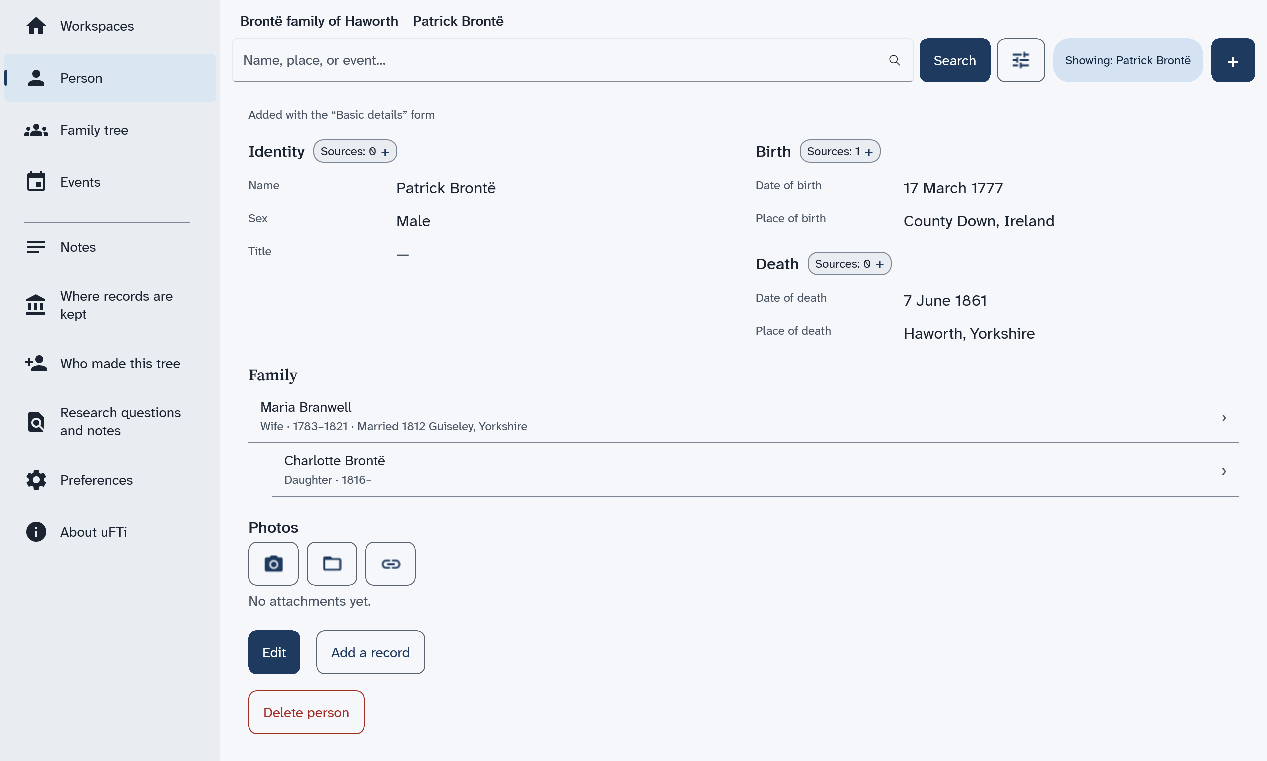1267x761 pixels.
Task: Click the add-person icon for tree makers
Action: click(36, 363)
